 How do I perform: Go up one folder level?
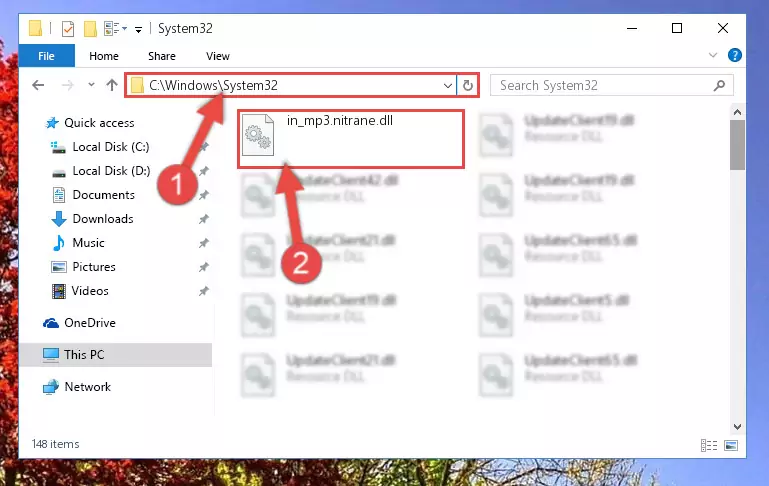(x=112, y=85)
